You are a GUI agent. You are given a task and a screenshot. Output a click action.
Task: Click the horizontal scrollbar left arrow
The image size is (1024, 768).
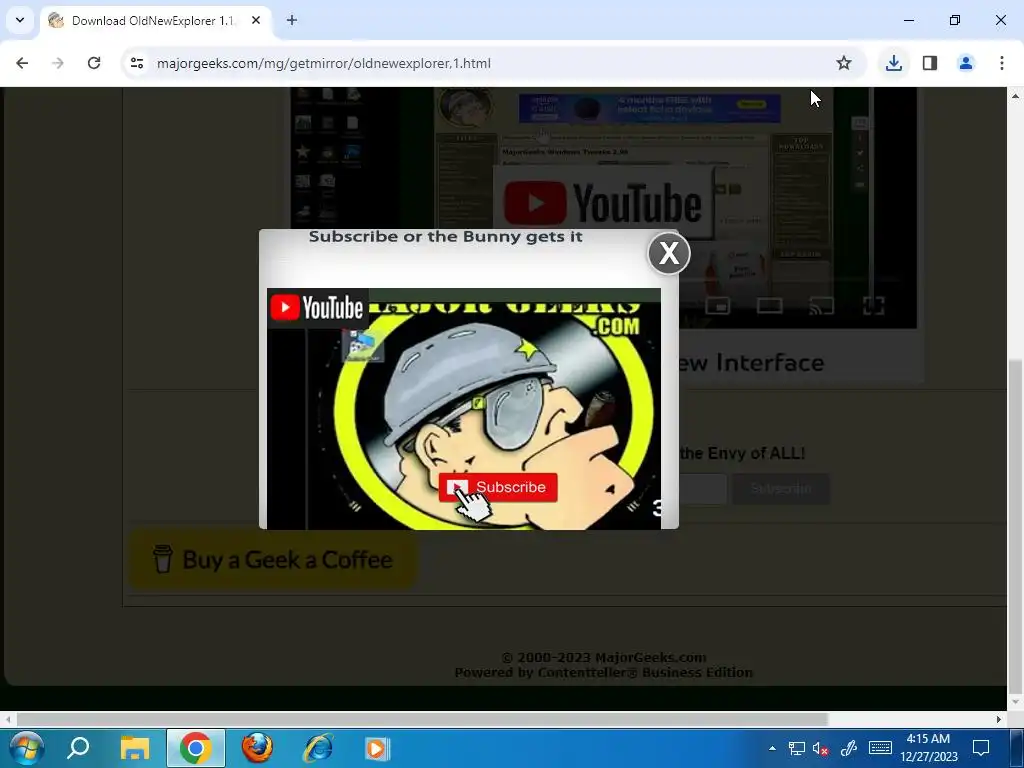pyautogui.click(x=8, y=719)
